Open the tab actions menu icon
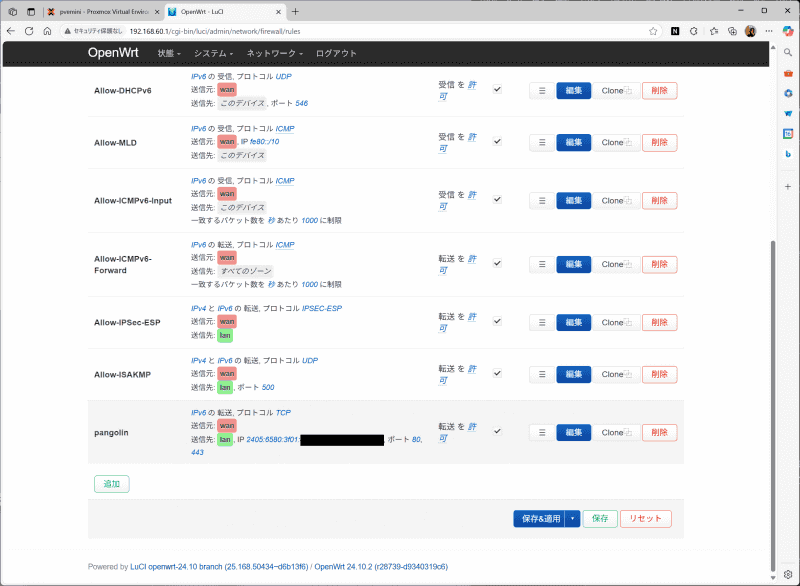The width and height of the screenshot is (800, 586). tap(31, 11)
